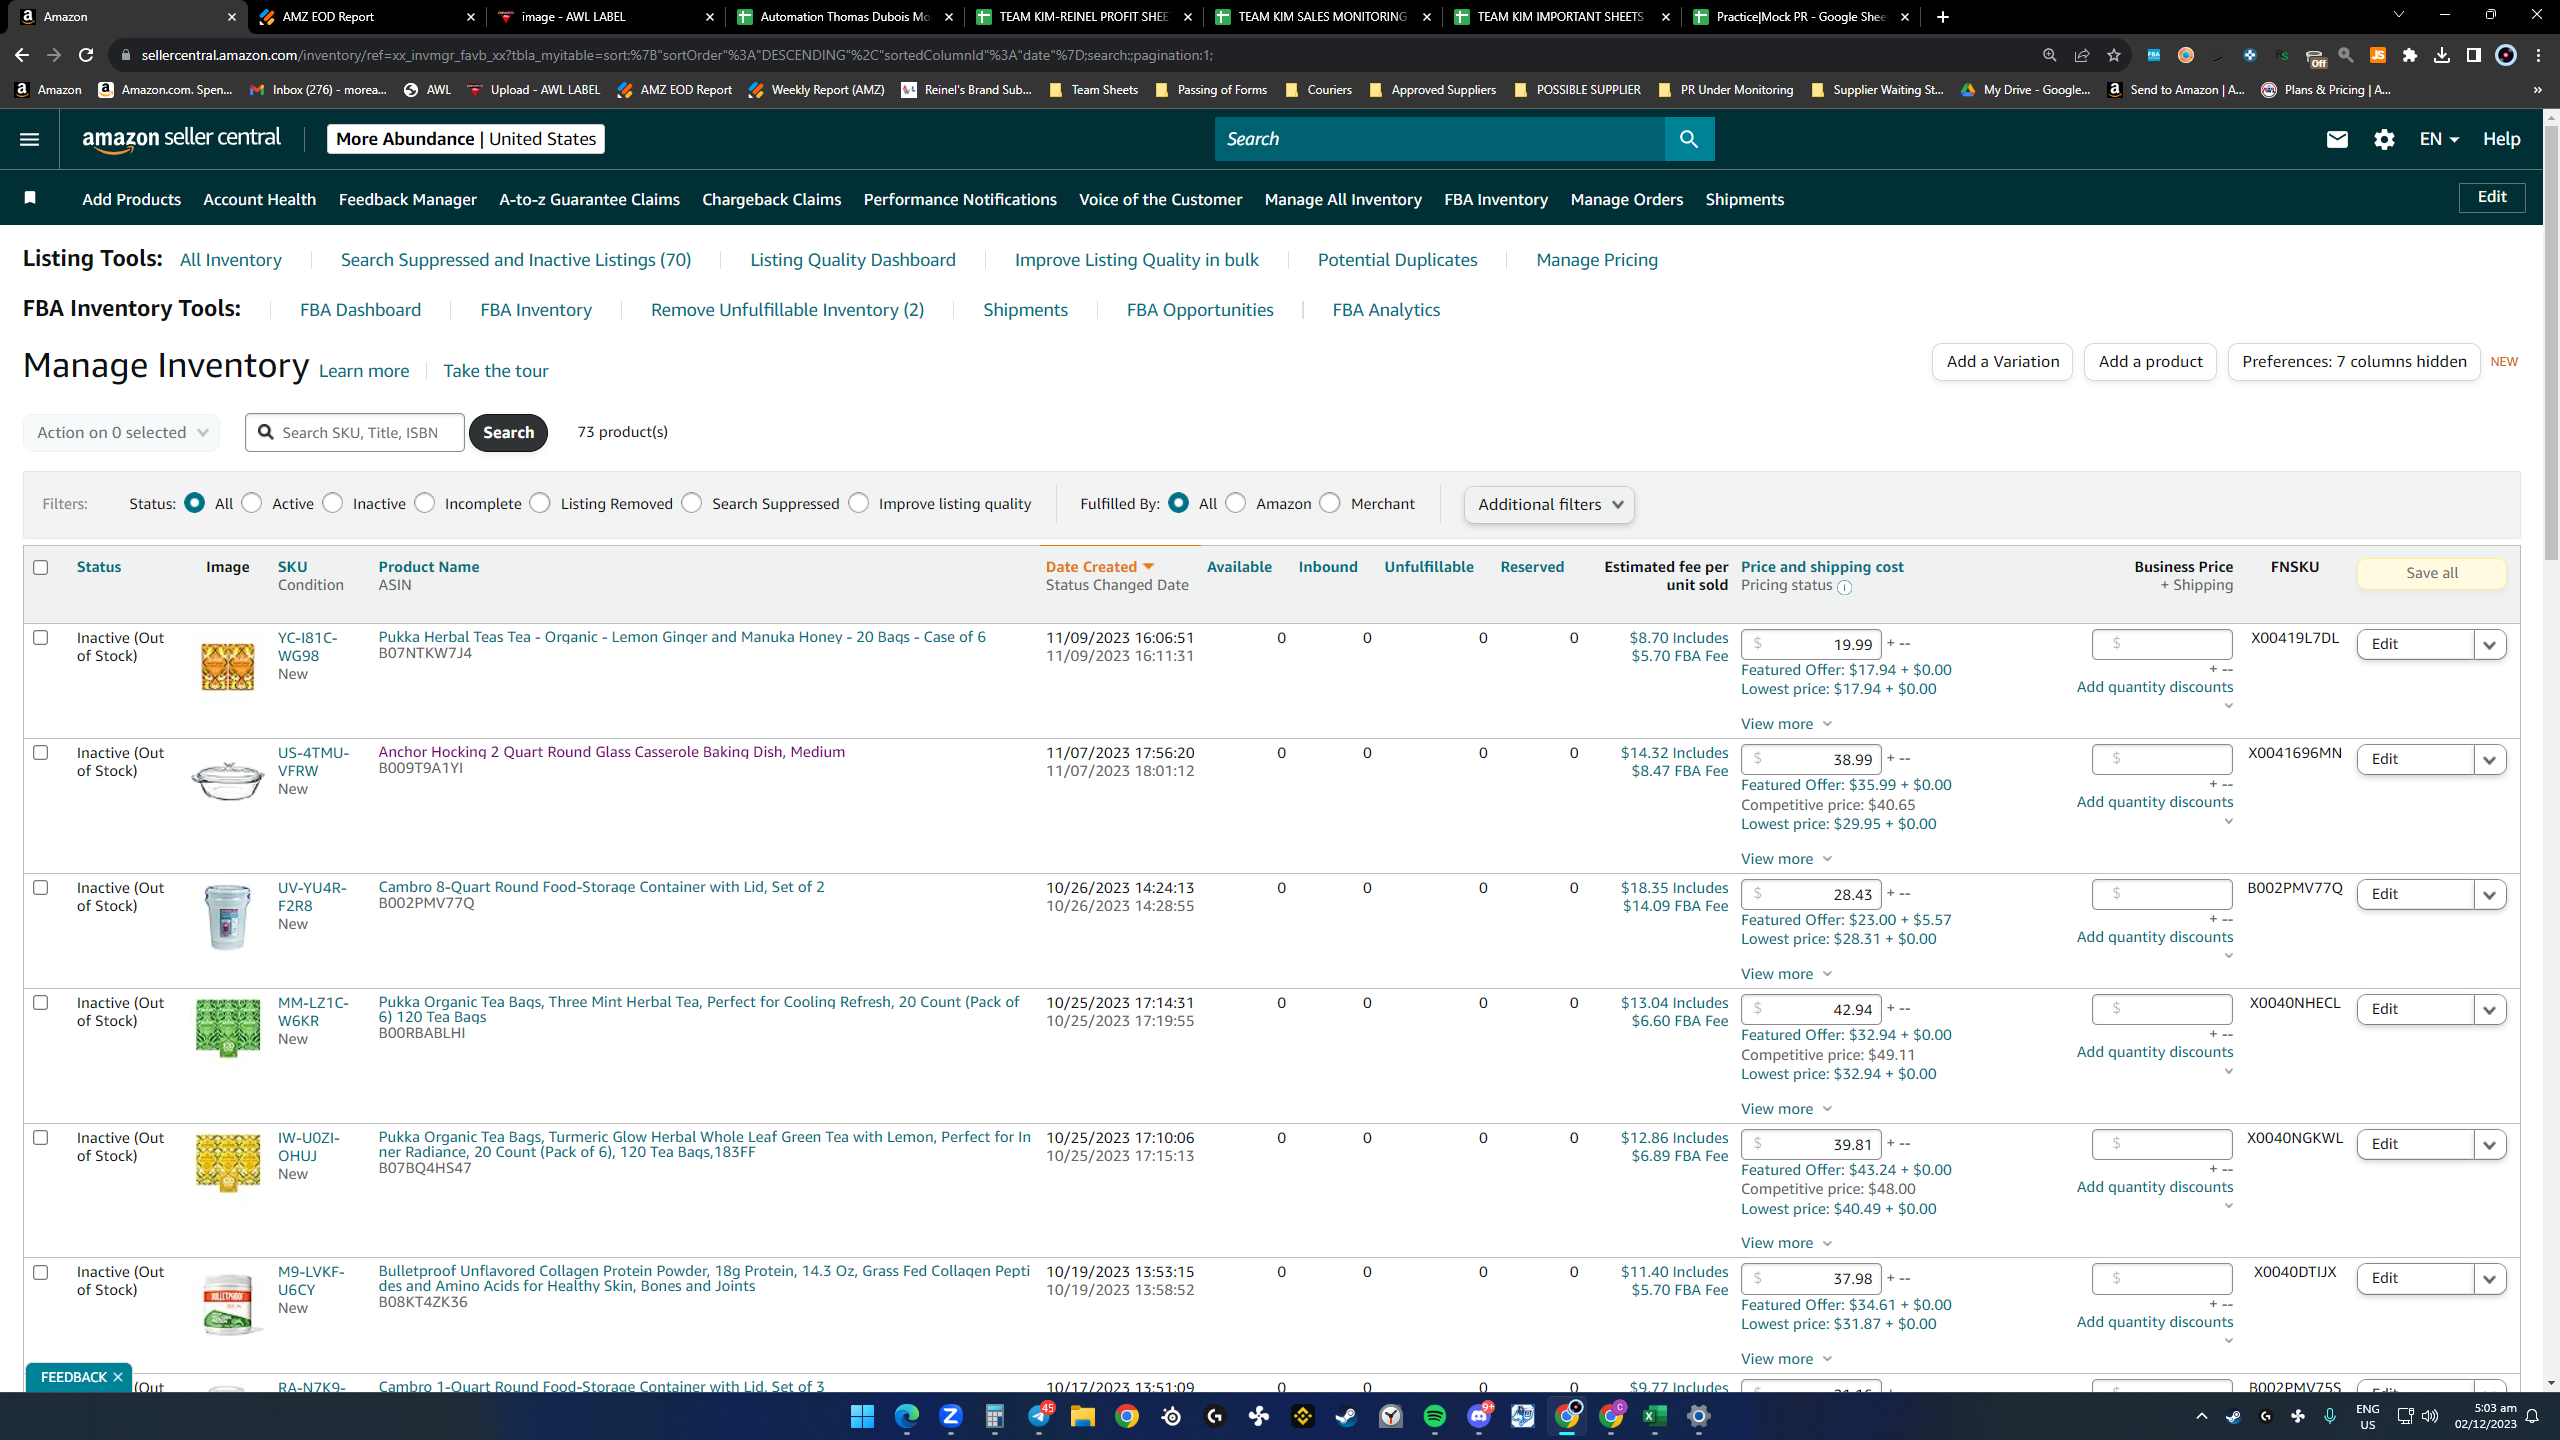Image resolution: width=2560 pixels, height=1440 pixels.
Task: Open Remove Unfulfillable Inventory (2) link
Action: 787,310
